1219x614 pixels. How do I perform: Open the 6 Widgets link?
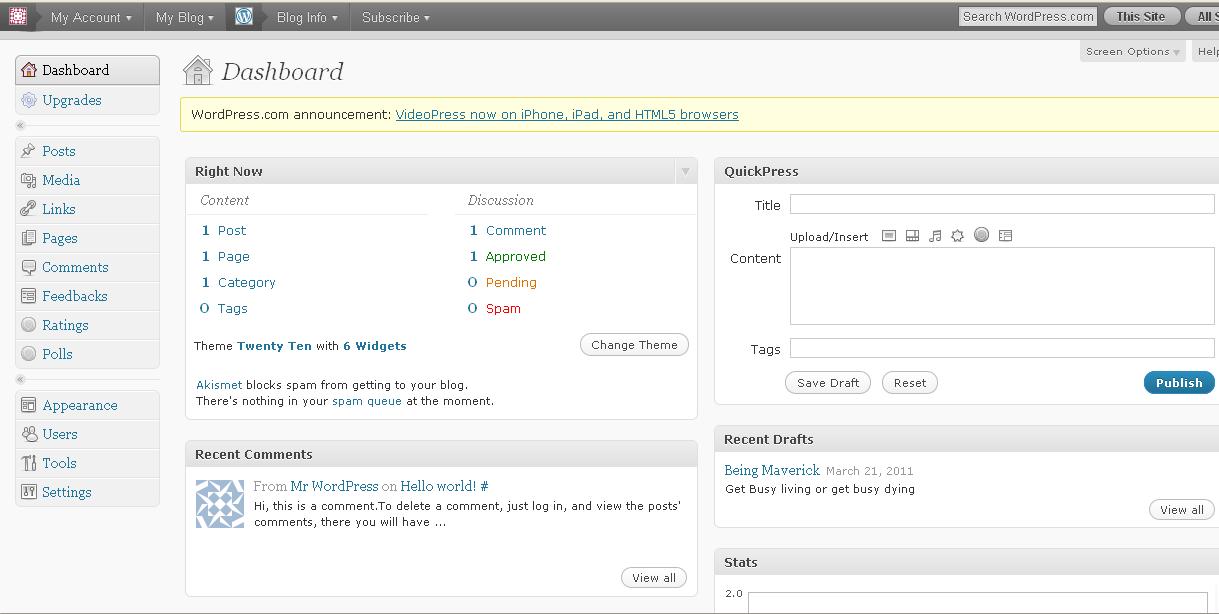tap(375, 346)
